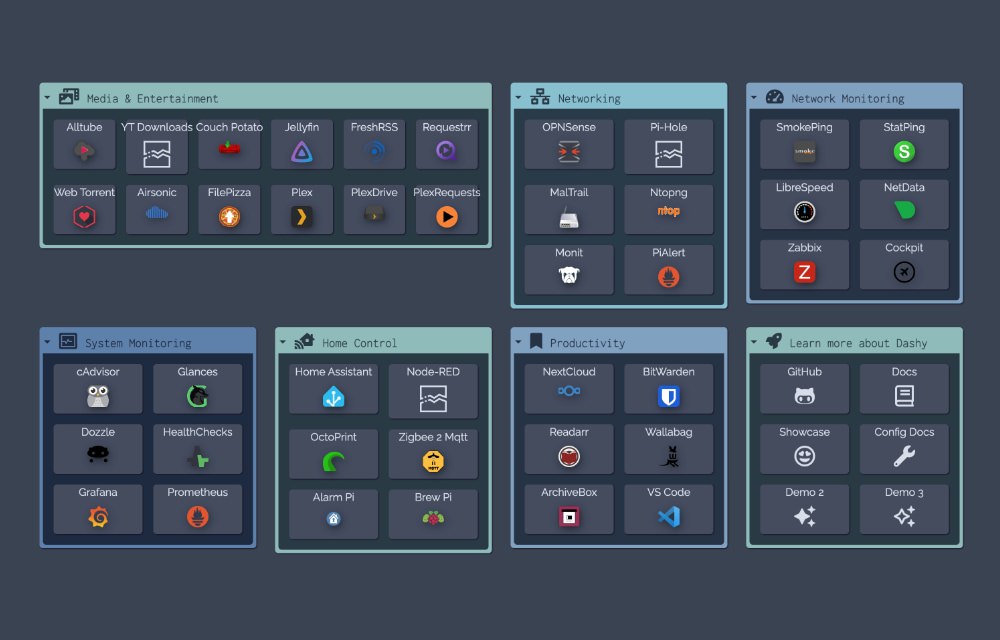The width and height of the screenshot is (1000, 640).
Task: Open the Couch Potato tile
Action: tap(229, 143)
